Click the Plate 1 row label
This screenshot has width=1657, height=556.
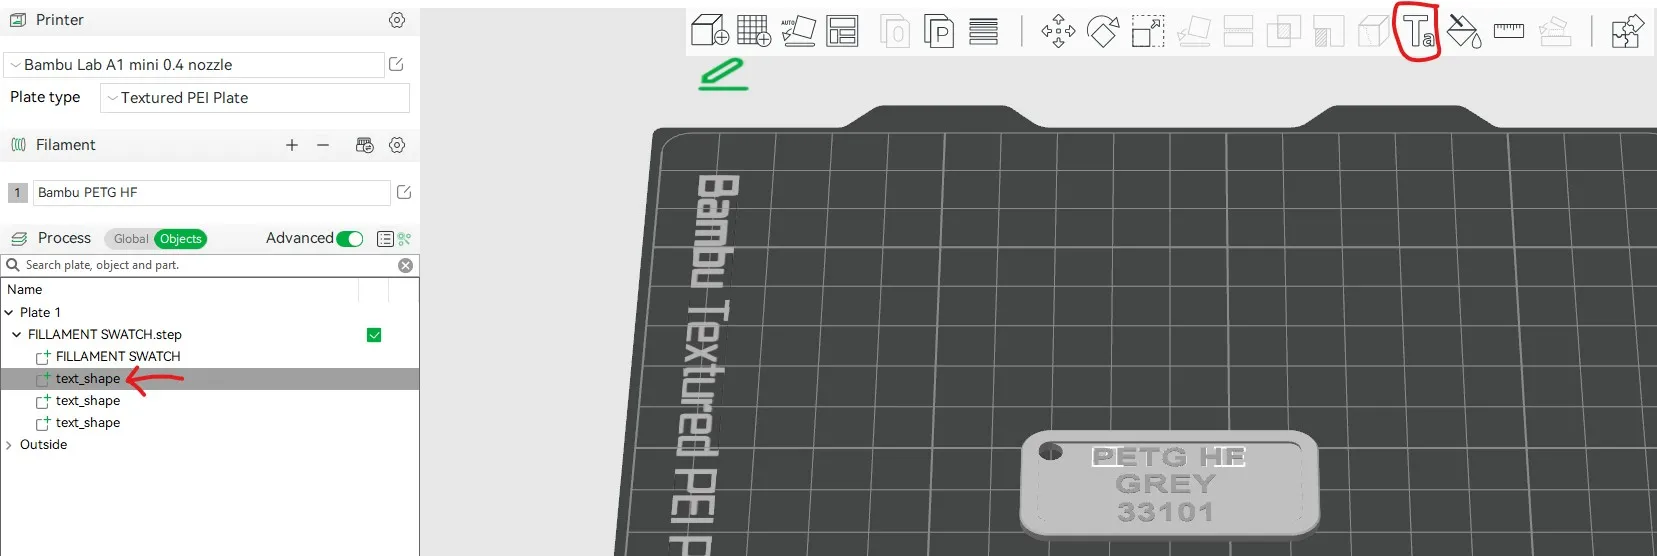[x=40, y=312]
